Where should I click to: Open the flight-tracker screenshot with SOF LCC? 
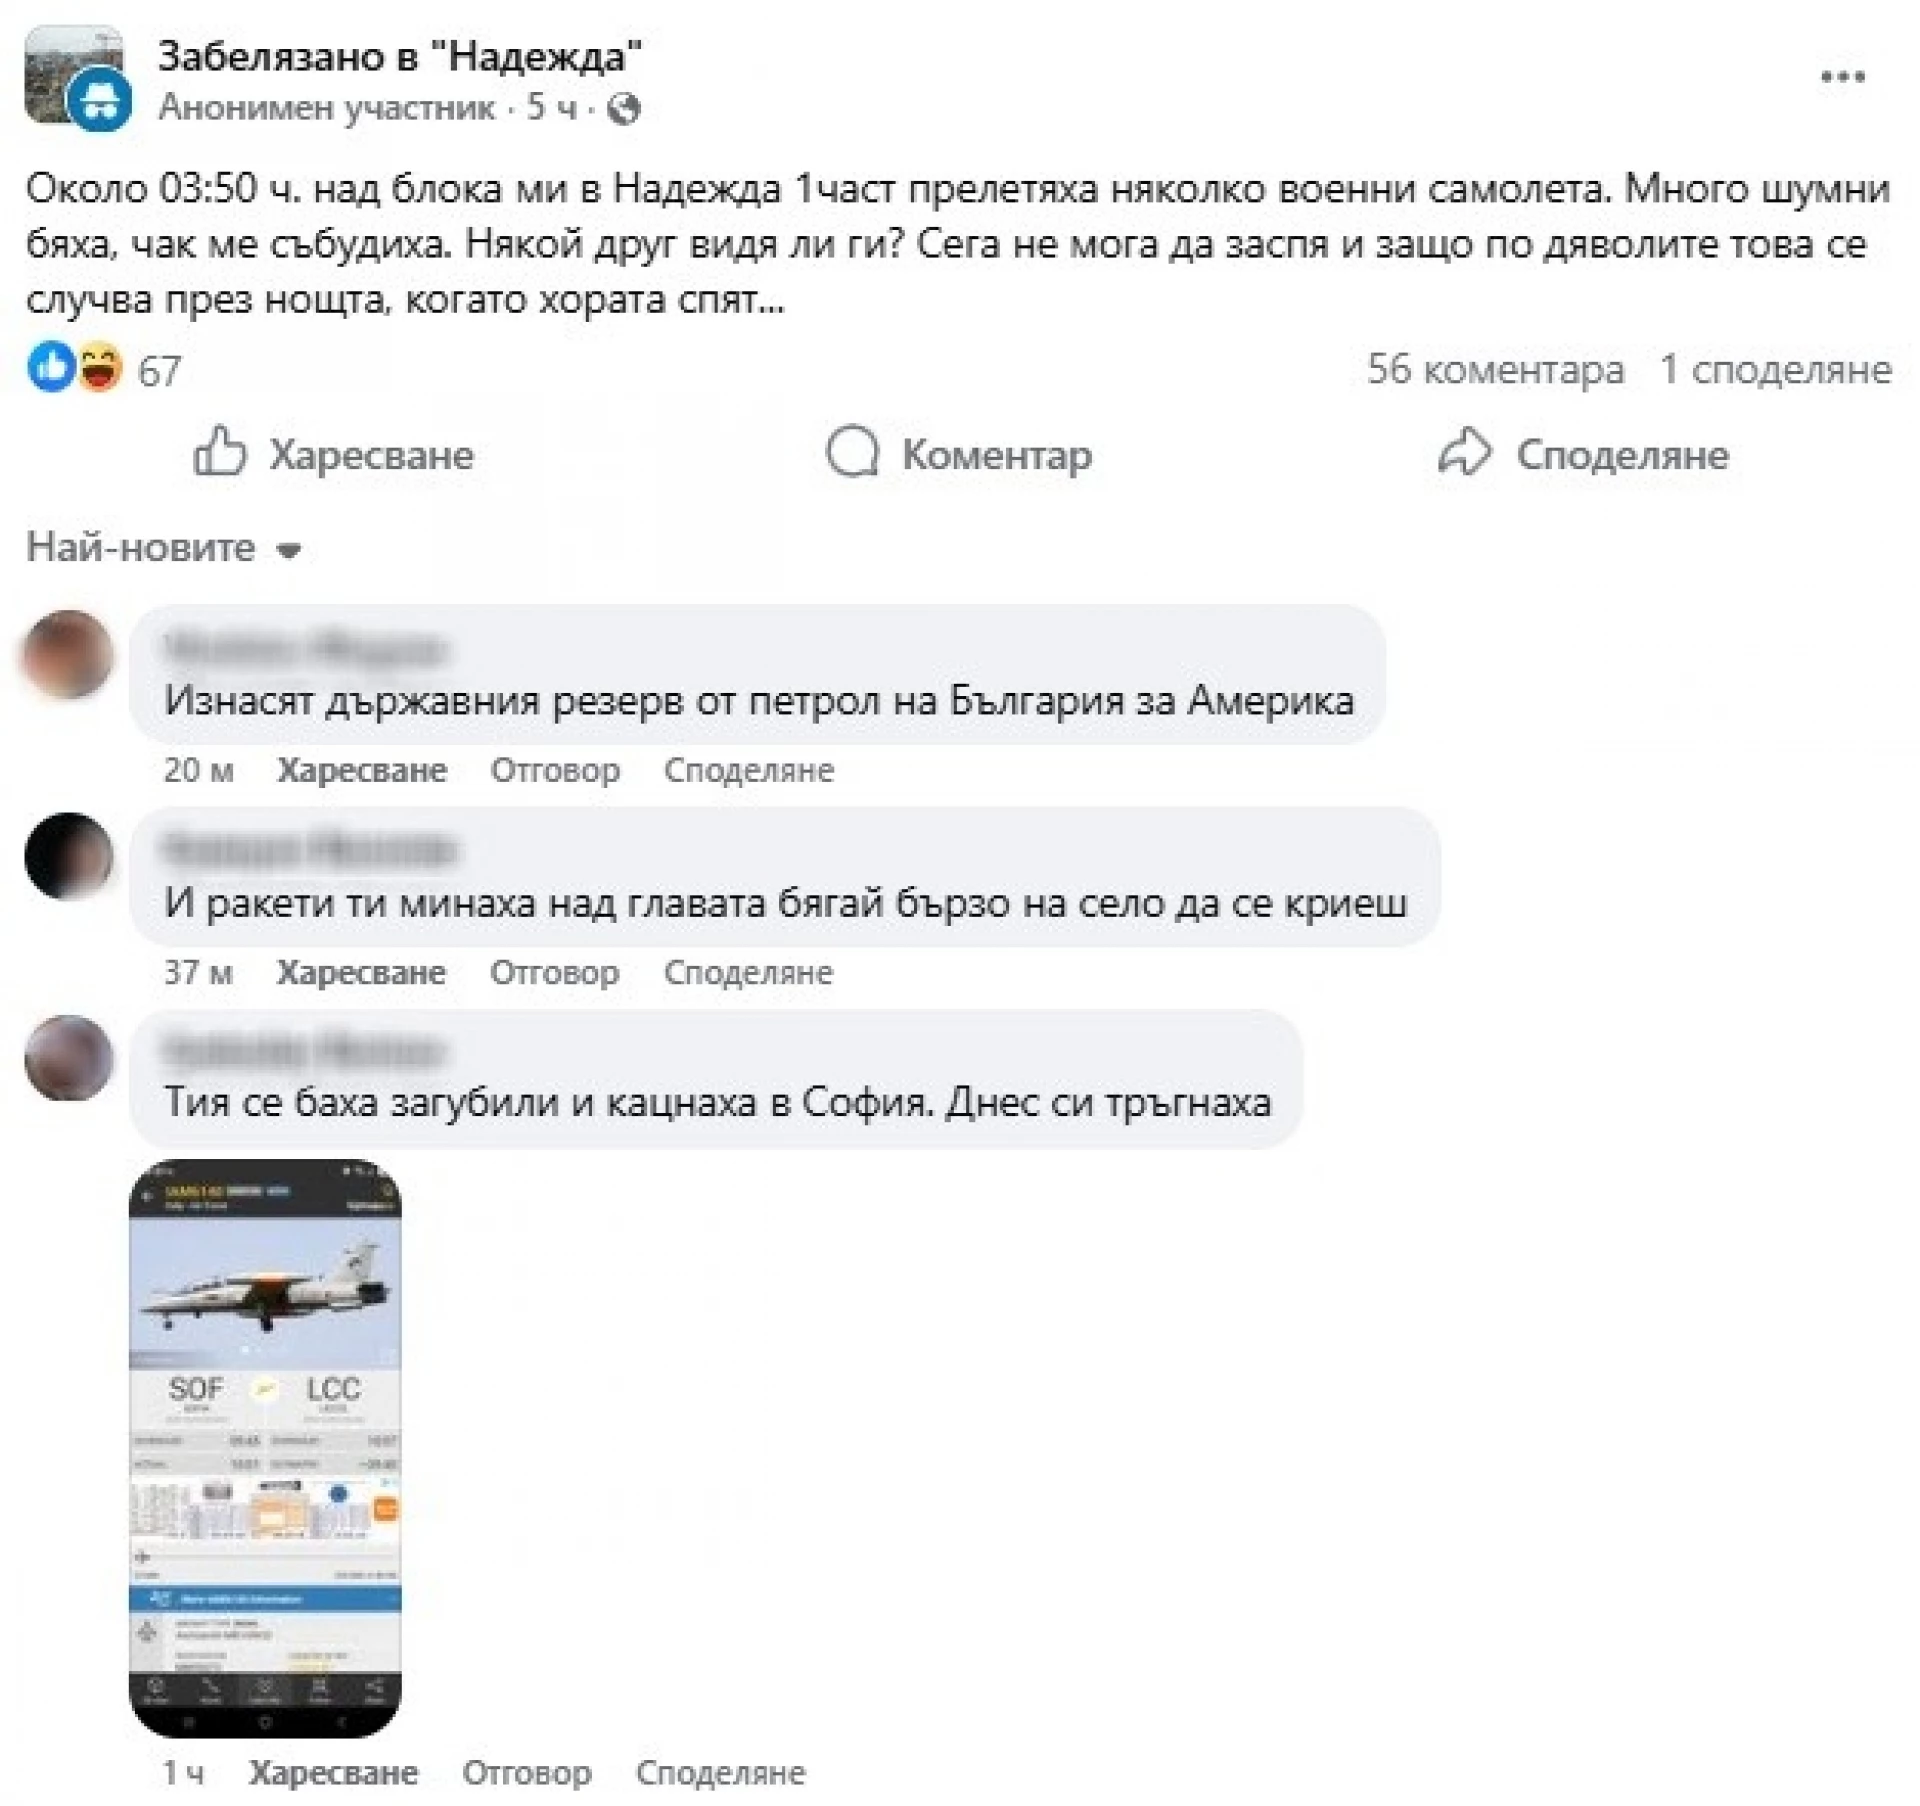coord(265,1447)
